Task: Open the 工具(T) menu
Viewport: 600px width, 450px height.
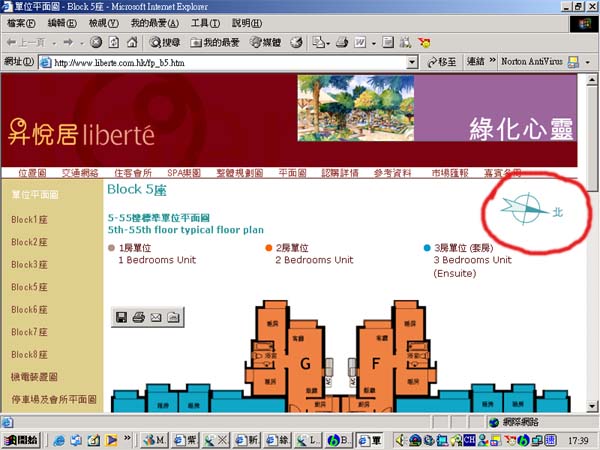Action: tap(205, 22)
